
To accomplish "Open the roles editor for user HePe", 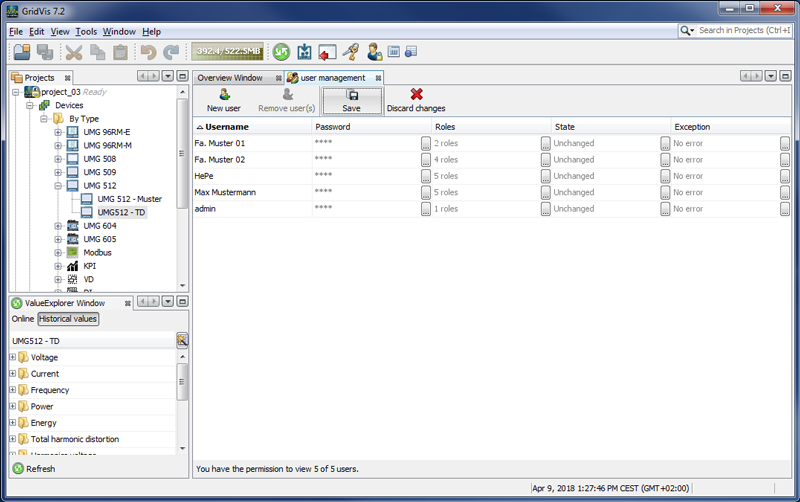I will pos(545,176).
